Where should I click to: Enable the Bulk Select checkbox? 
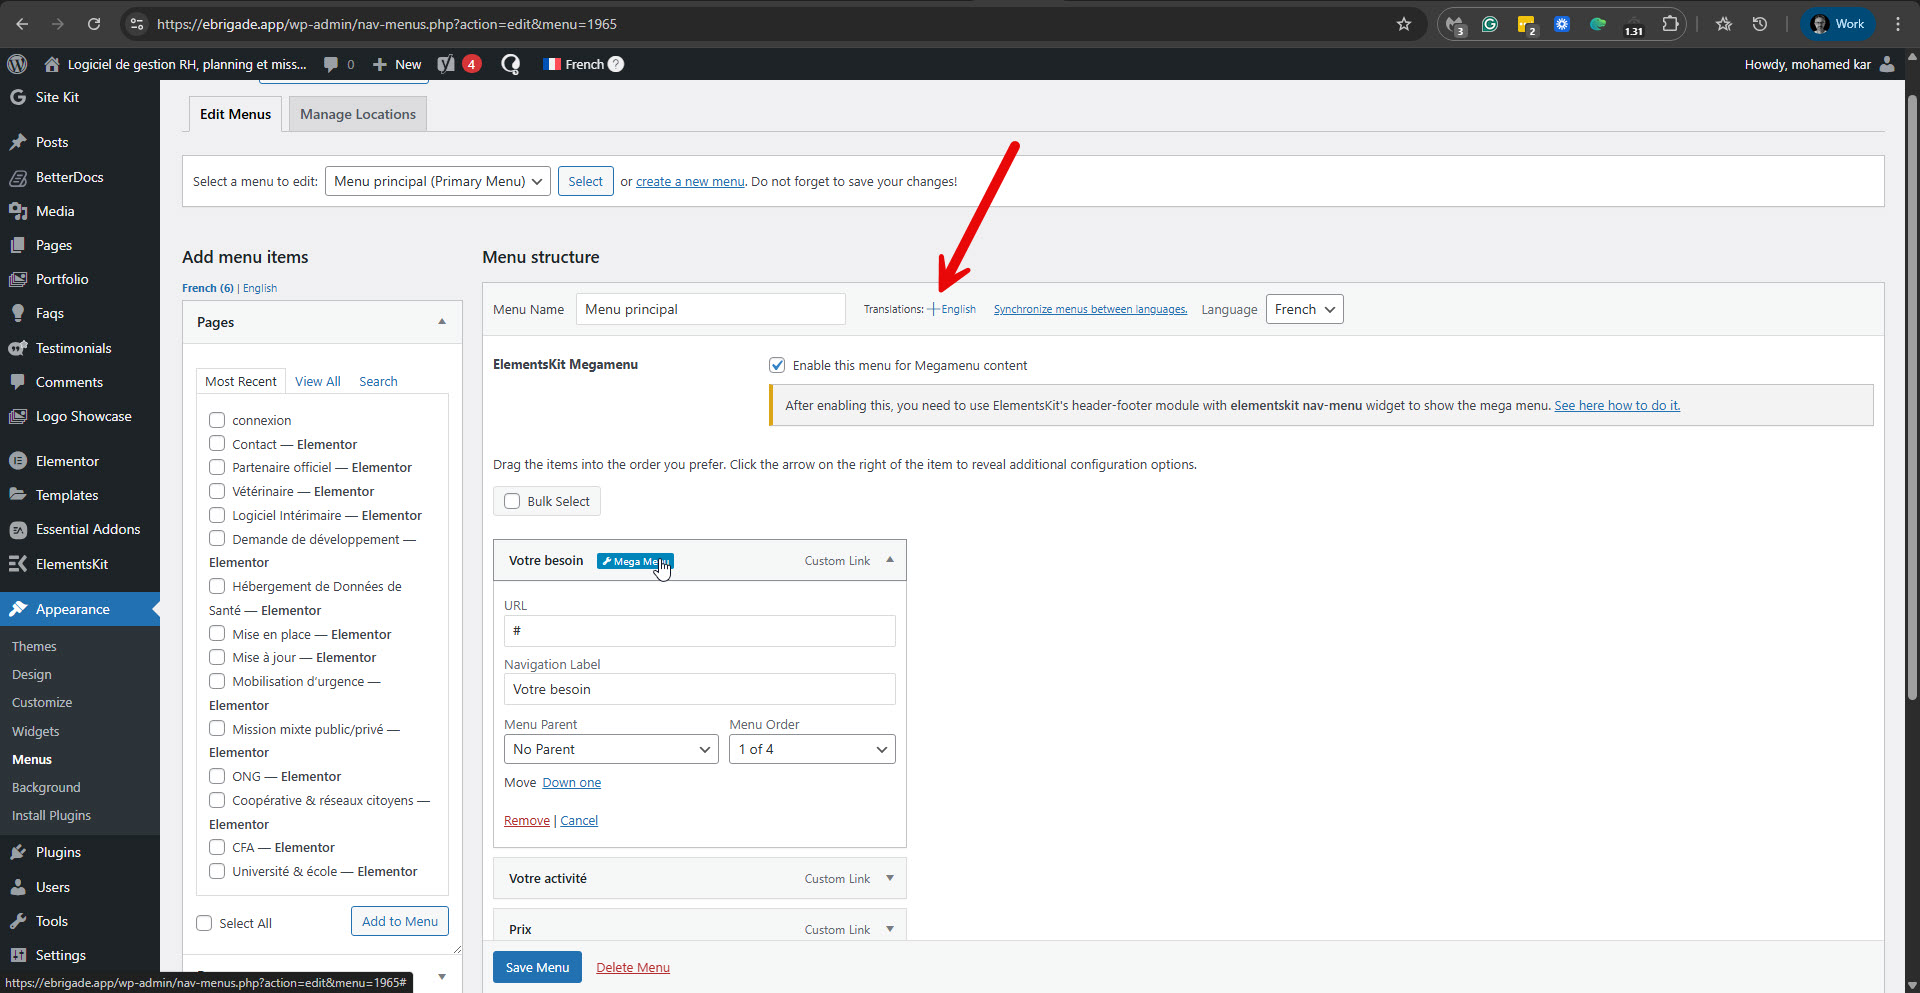click(512, 501)
